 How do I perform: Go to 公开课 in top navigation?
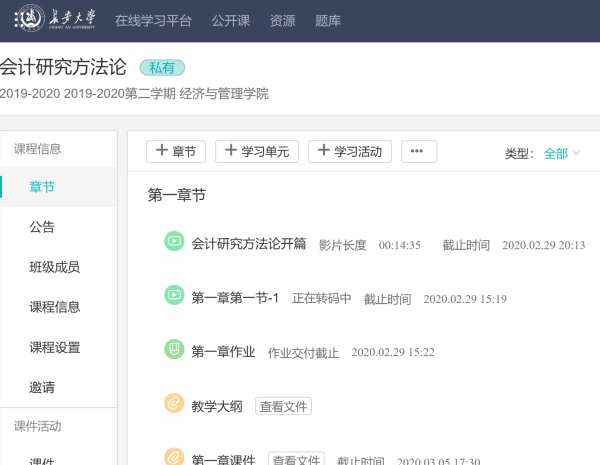tap(232, 20)
